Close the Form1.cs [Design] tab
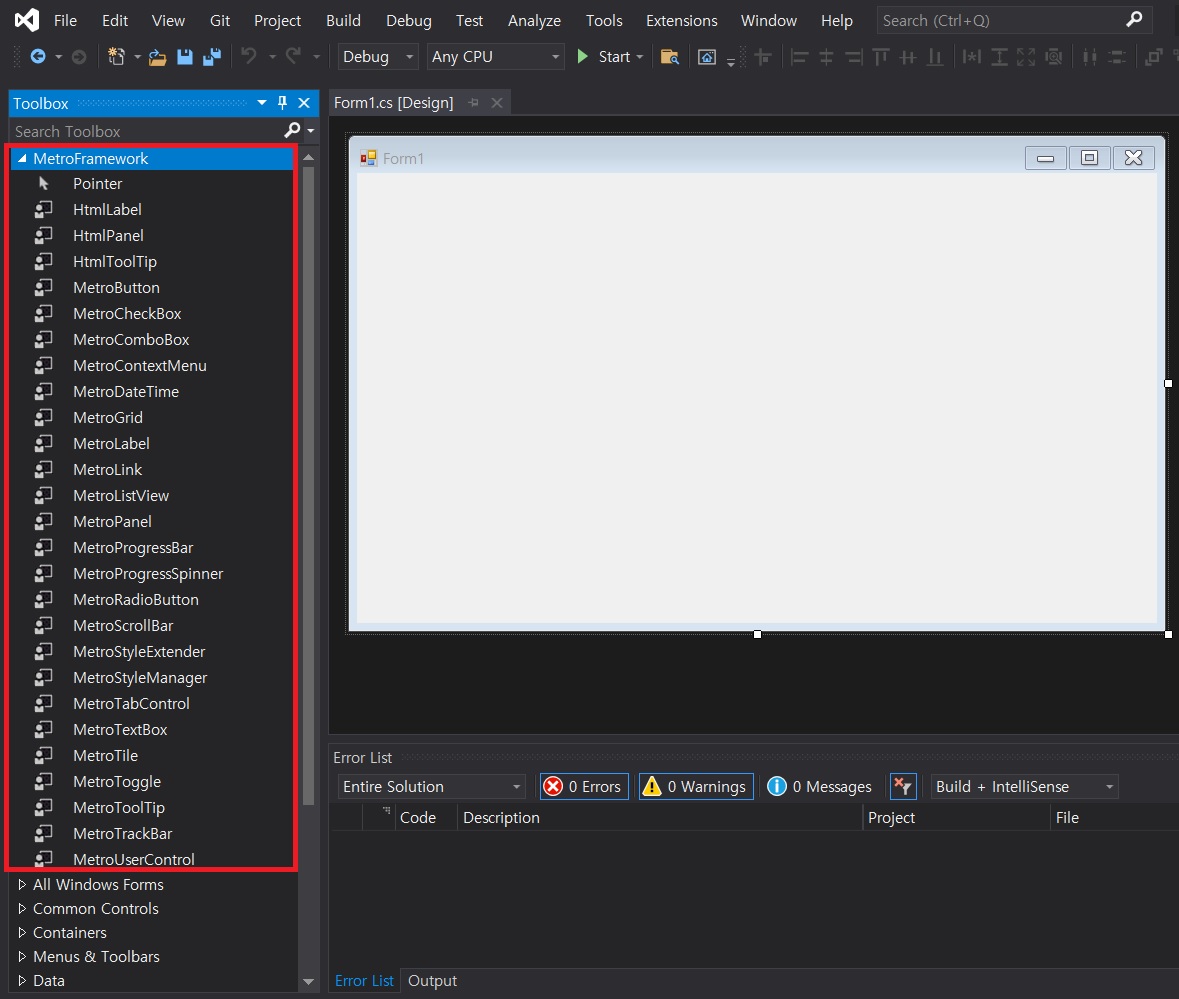 pos(497,103)
